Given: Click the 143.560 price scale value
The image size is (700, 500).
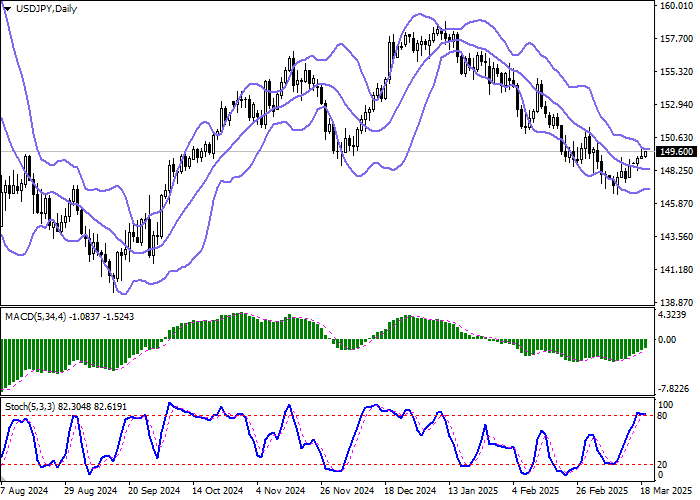Looking at the screenshot, I should tap(677, 237).
